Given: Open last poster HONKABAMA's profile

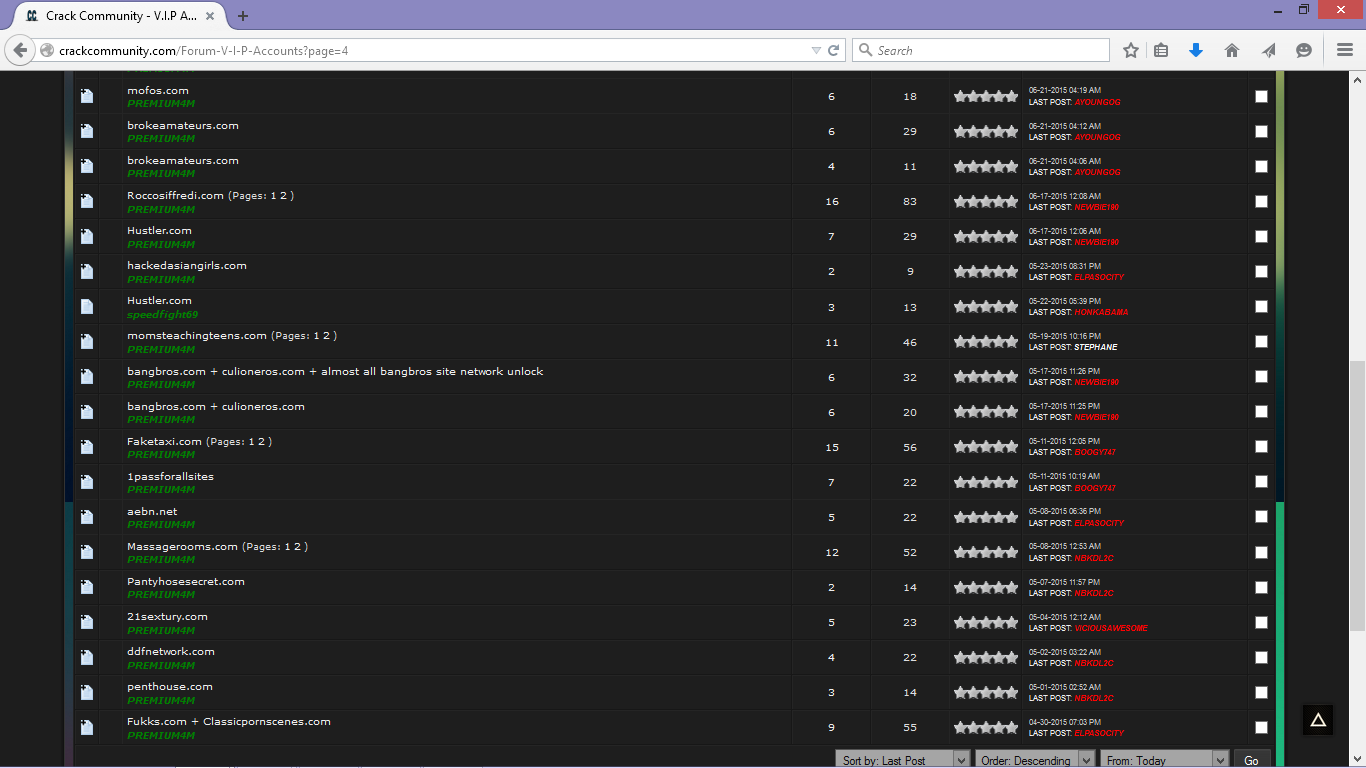Looking at the screenshot, I should [x=1101, y=312].
